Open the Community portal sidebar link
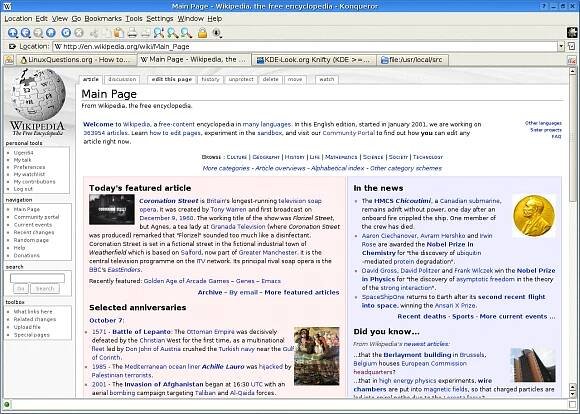 click(36, 217)
